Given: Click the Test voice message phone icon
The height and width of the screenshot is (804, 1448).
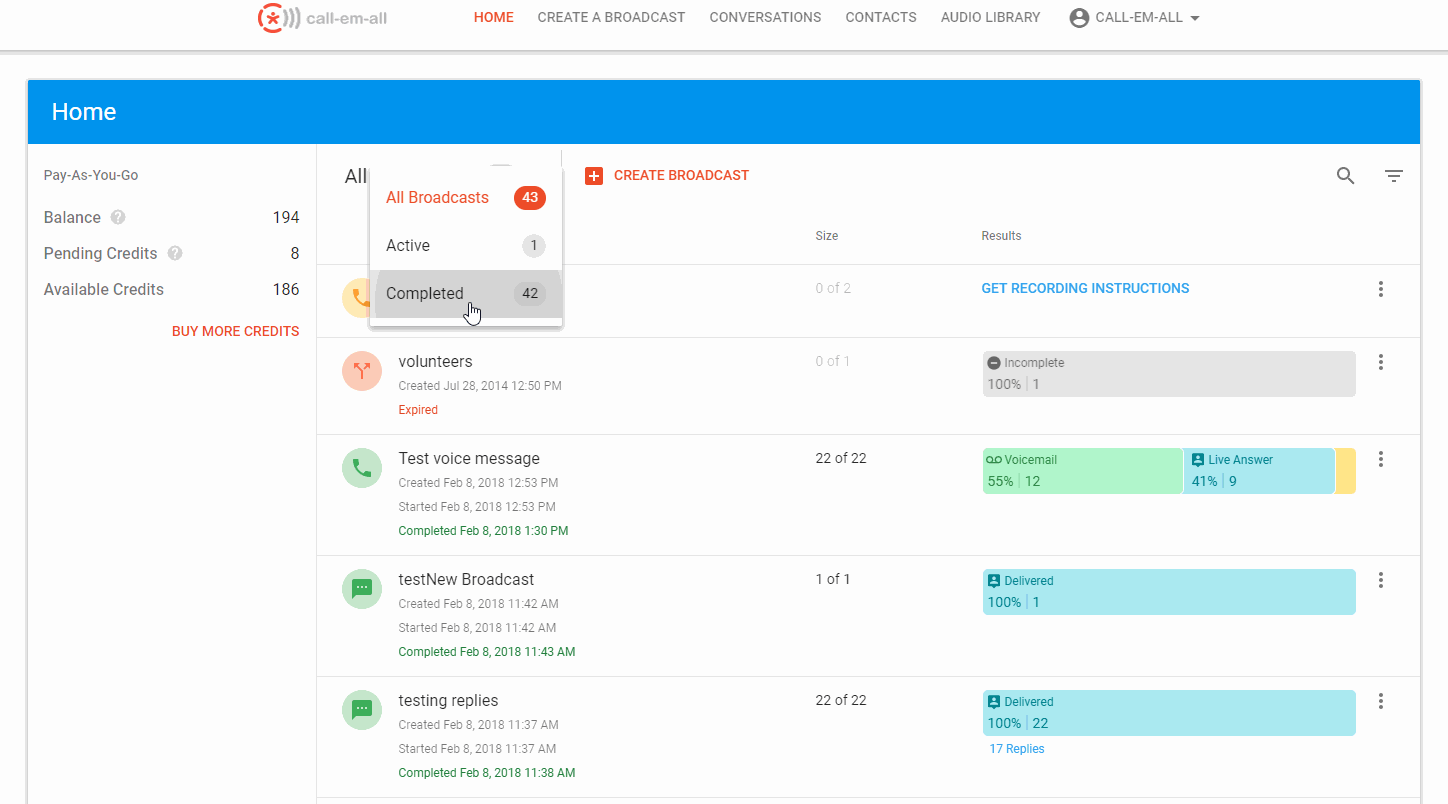Looking at the screenshot, I should 362,467.
